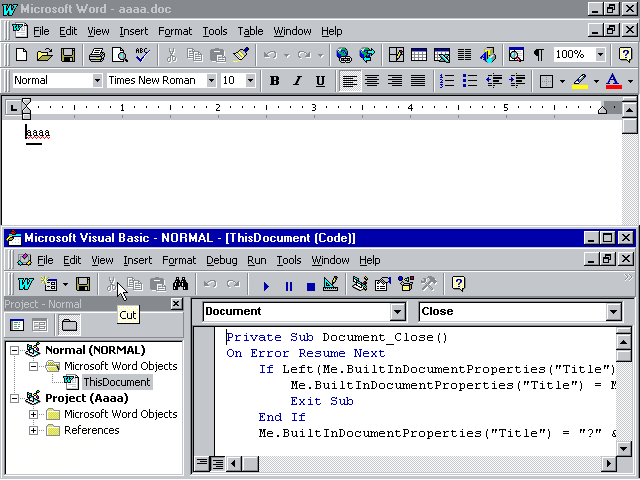
Task: Toggle Folders view in Project Explorer
Action: (69, 325)
